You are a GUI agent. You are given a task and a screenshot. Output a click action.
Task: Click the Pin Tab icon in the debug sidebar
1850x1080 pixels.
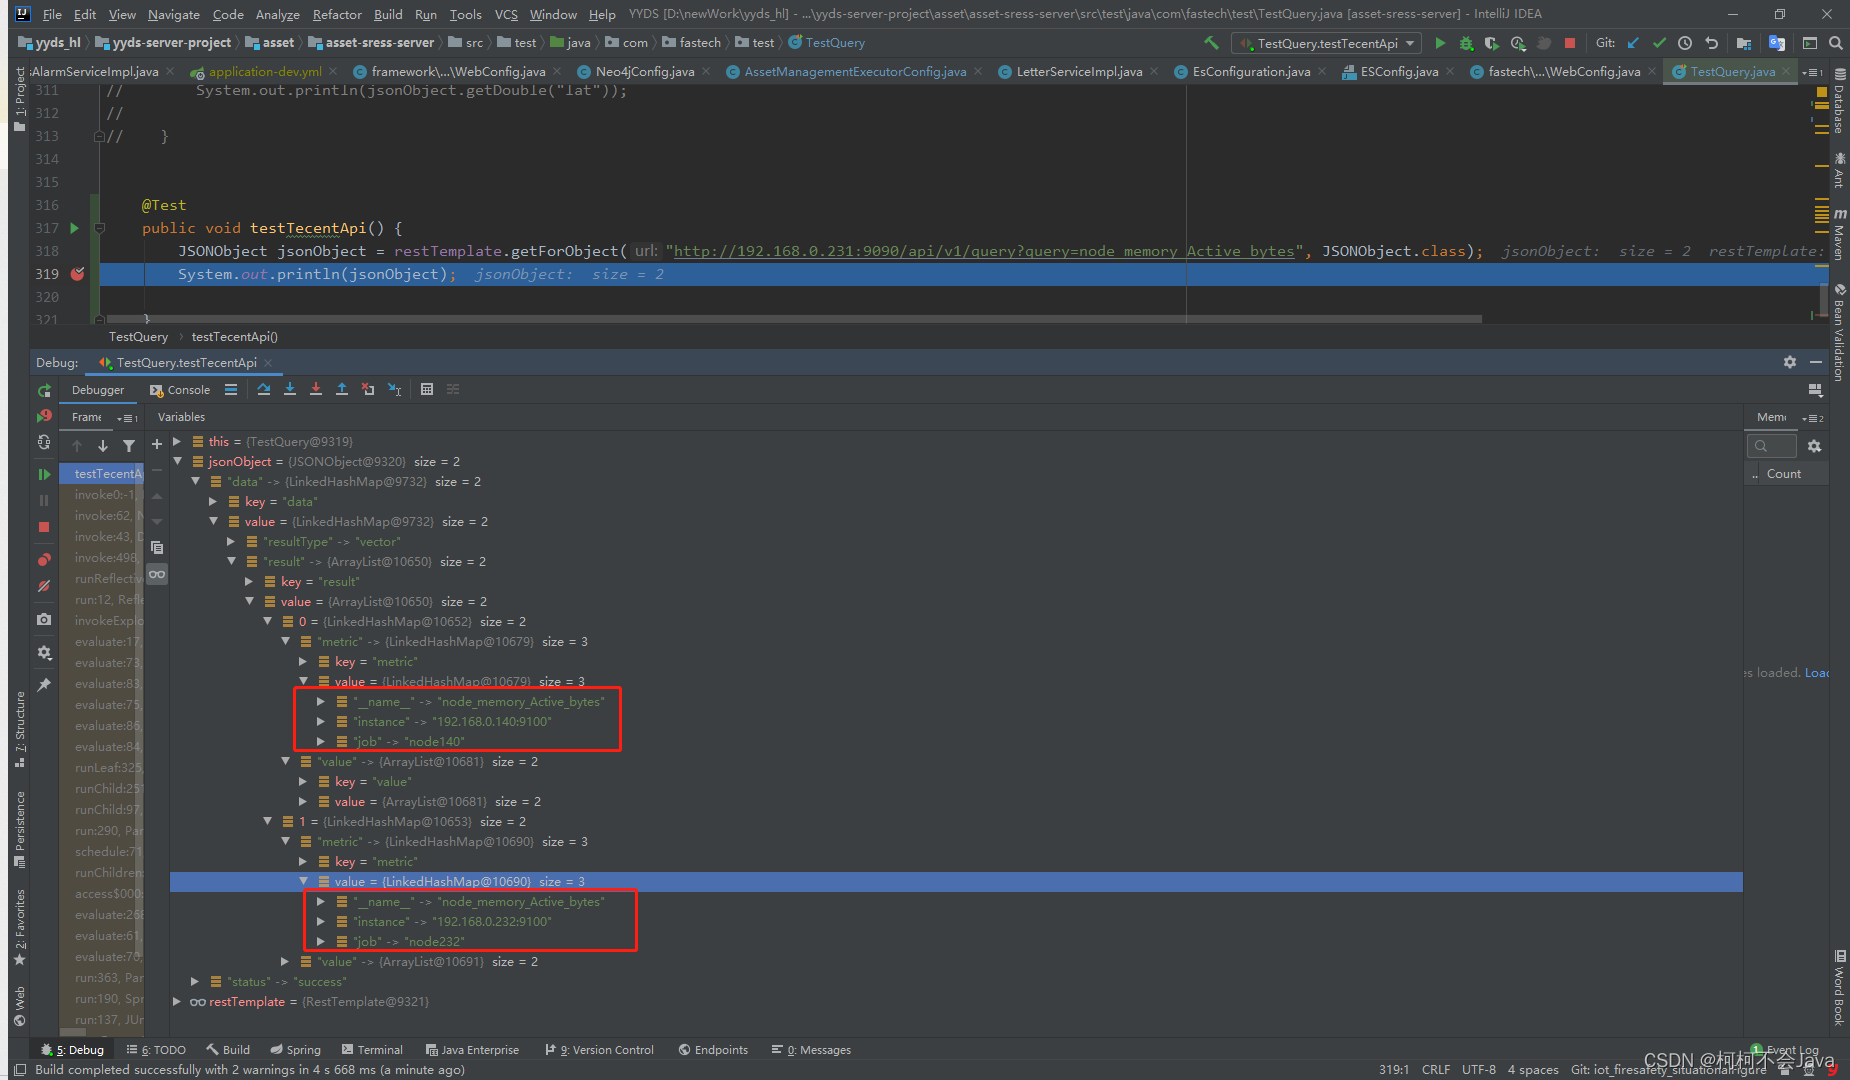click(44, 685)
